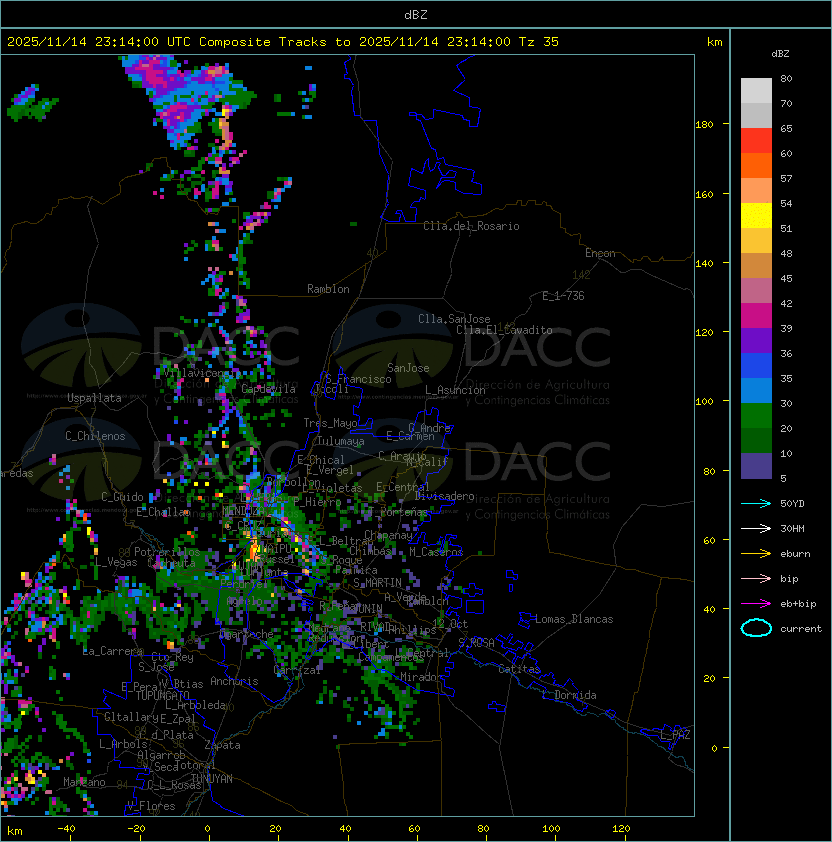Click the 'Divisadero' map label

pos(444,496)
